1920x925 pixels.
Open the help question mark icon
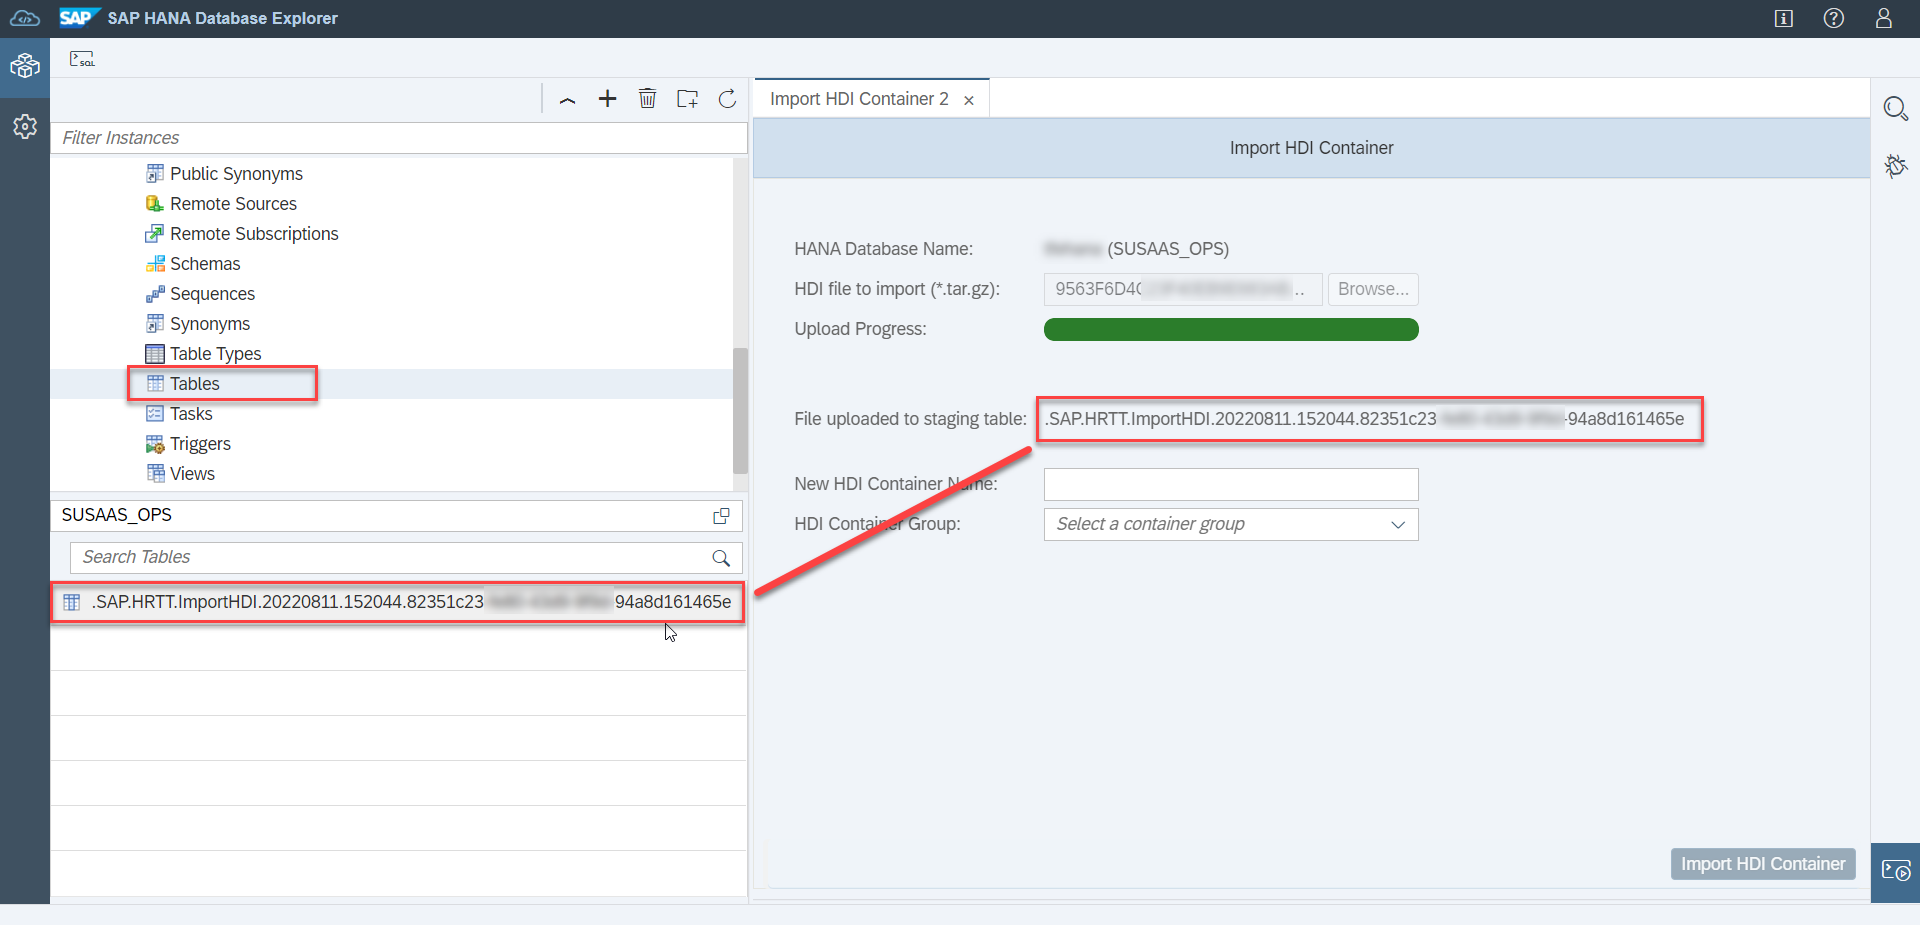tap(1833, 18)
